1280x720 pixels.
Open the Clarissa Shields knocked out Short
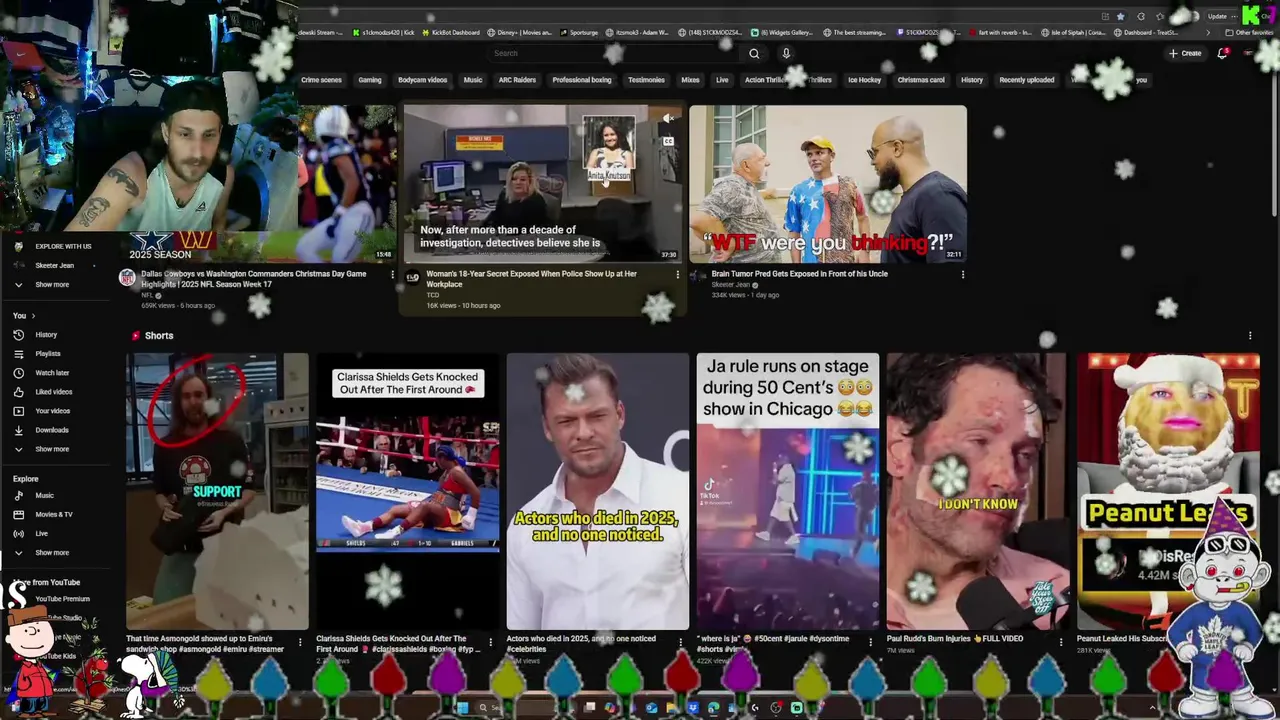pos(407,491)
